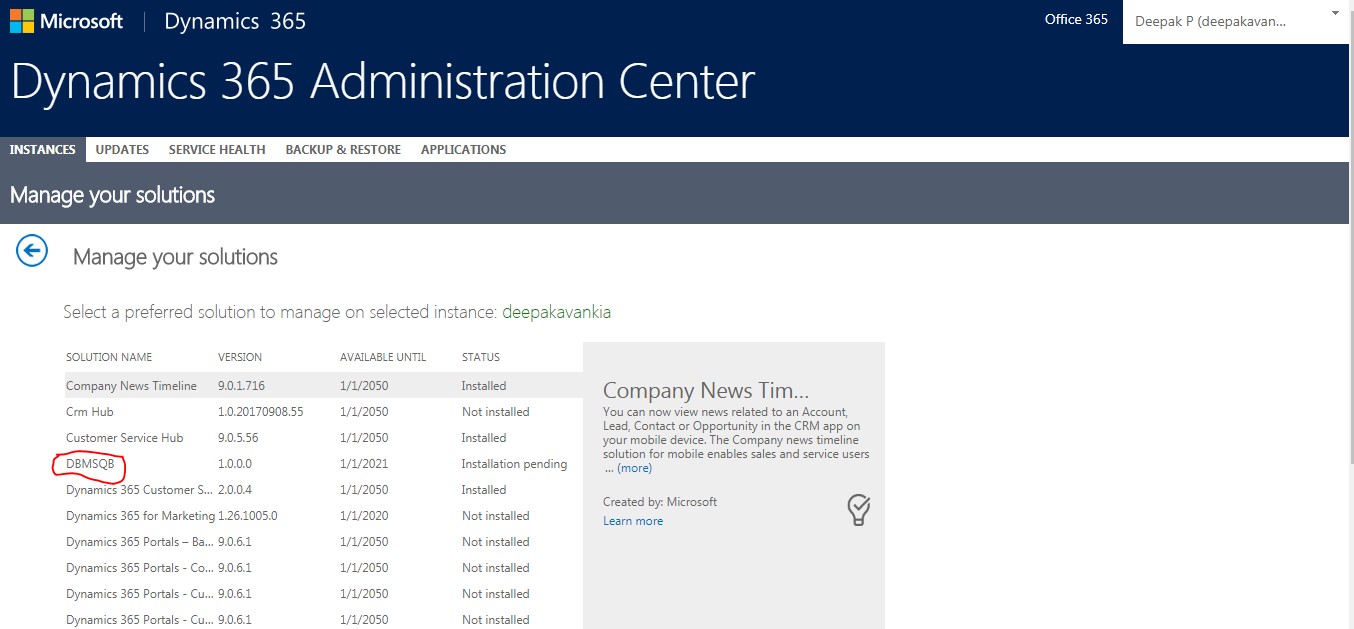Click the lightbulb badge icon
1354x629 pixels.
pos(858,510)
